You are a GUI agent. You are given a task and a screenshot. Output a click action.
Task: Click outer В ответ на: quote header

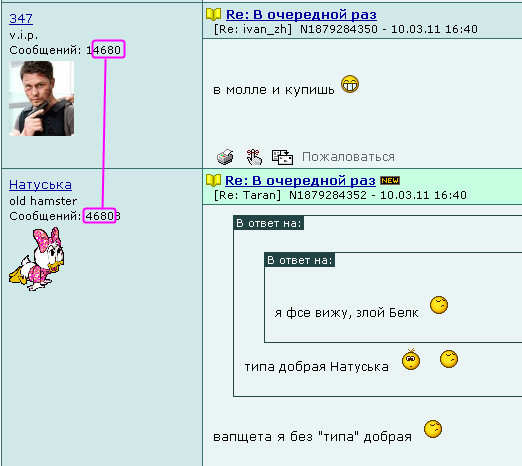click(269, 223)
